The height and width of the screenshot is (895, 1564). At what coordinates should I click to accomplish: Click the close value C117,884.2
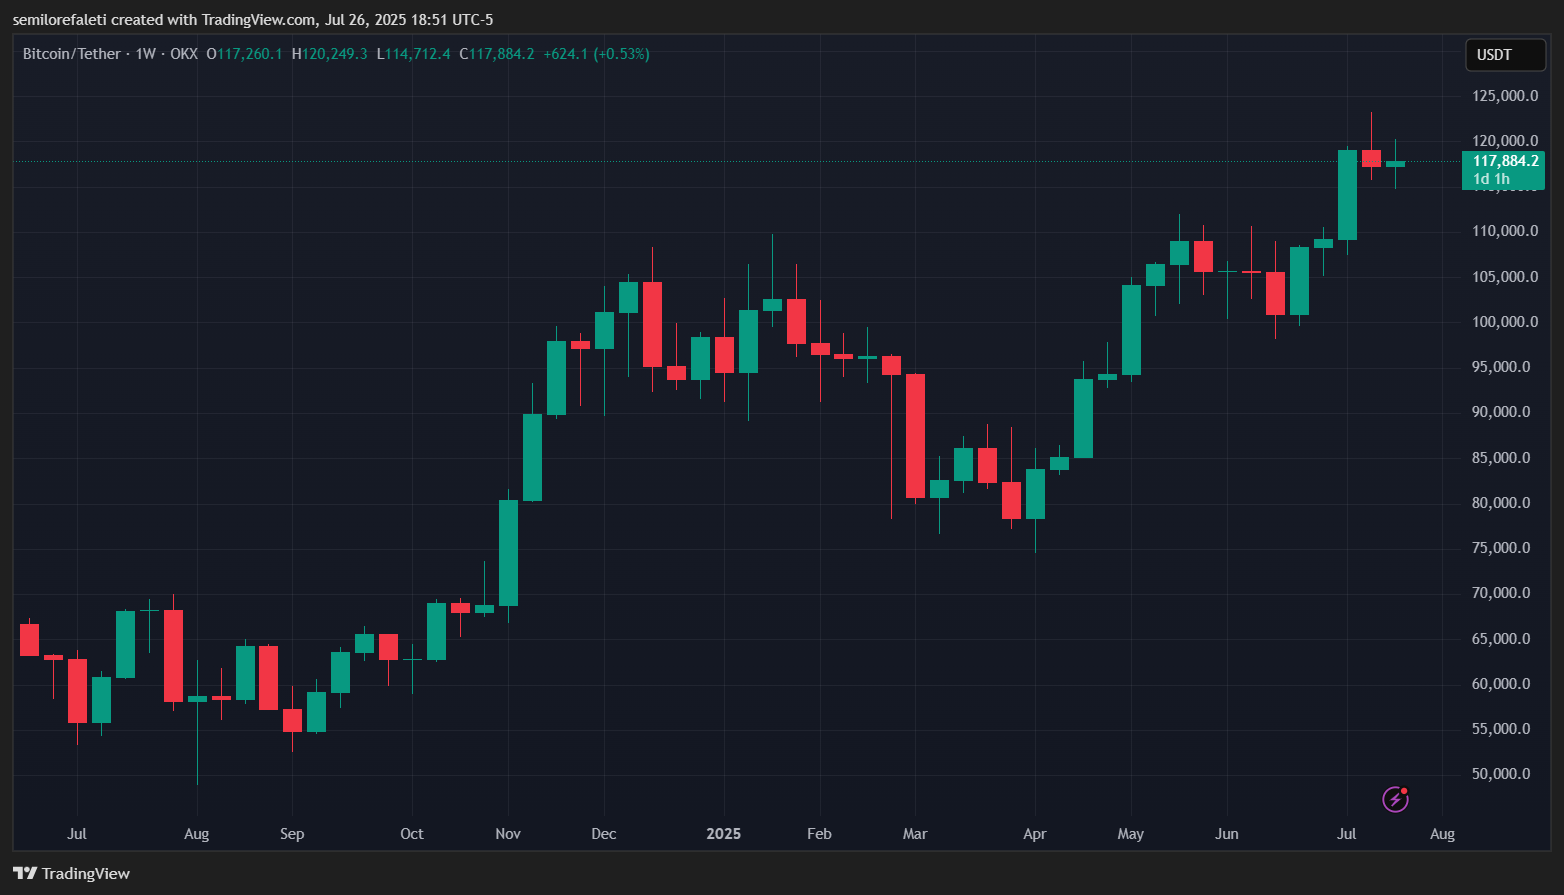click(496, 54)
